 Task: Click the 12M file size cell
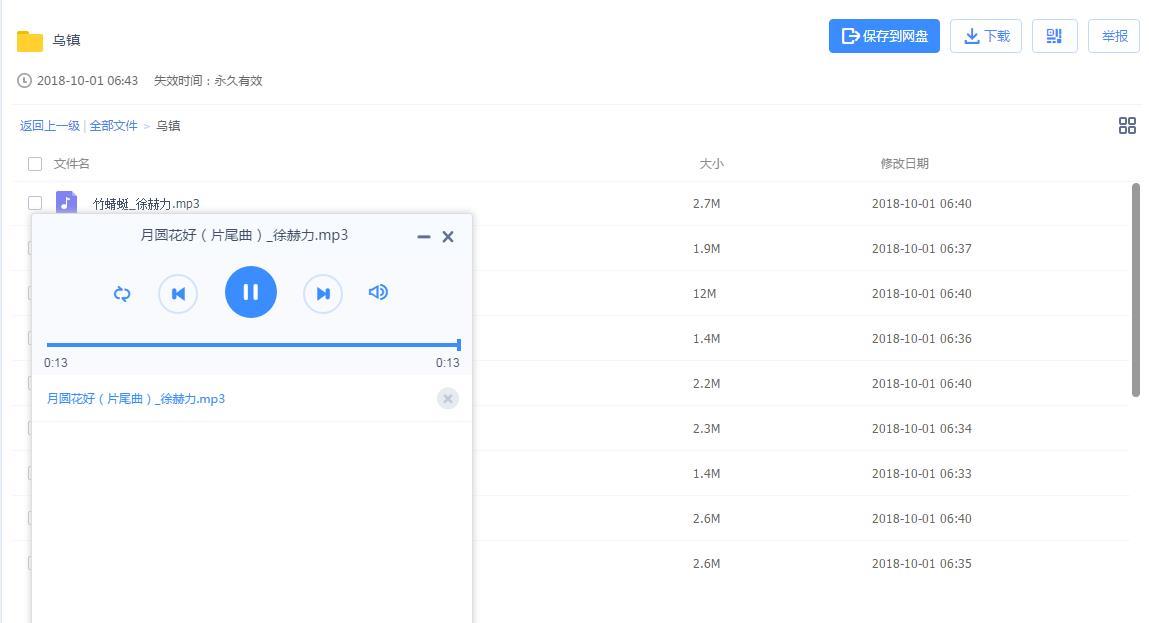pos(704,294)
